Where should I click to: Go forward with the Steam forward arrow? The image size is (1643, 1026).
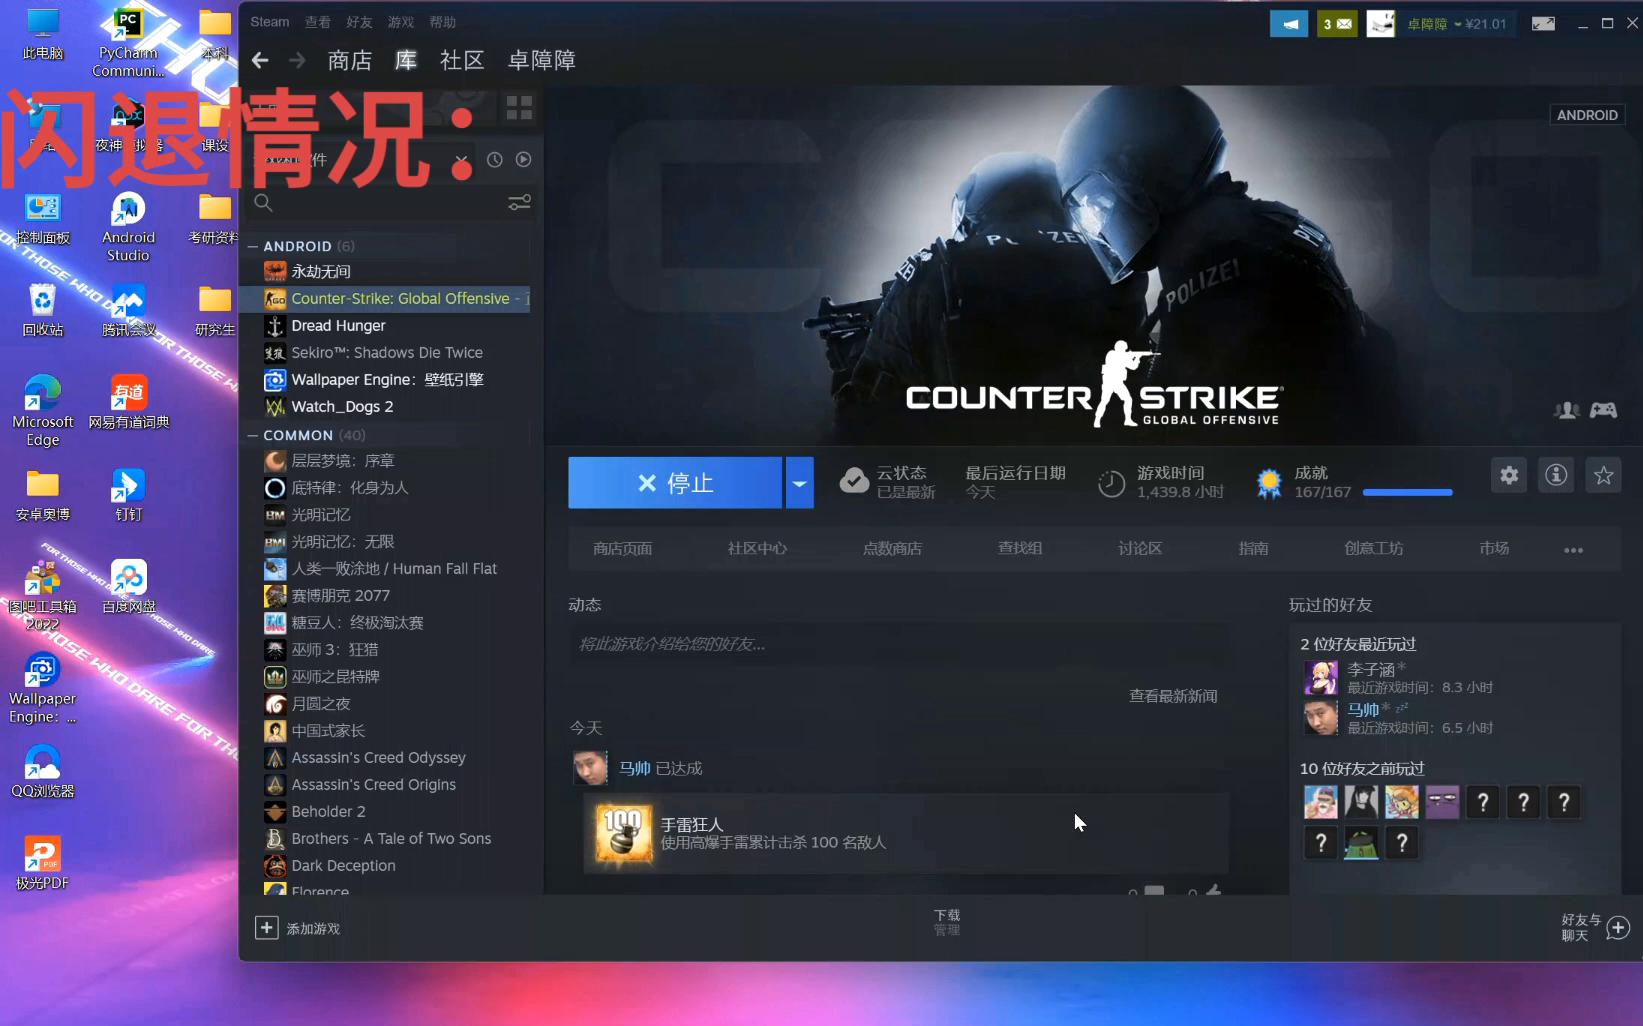[297, 60]
